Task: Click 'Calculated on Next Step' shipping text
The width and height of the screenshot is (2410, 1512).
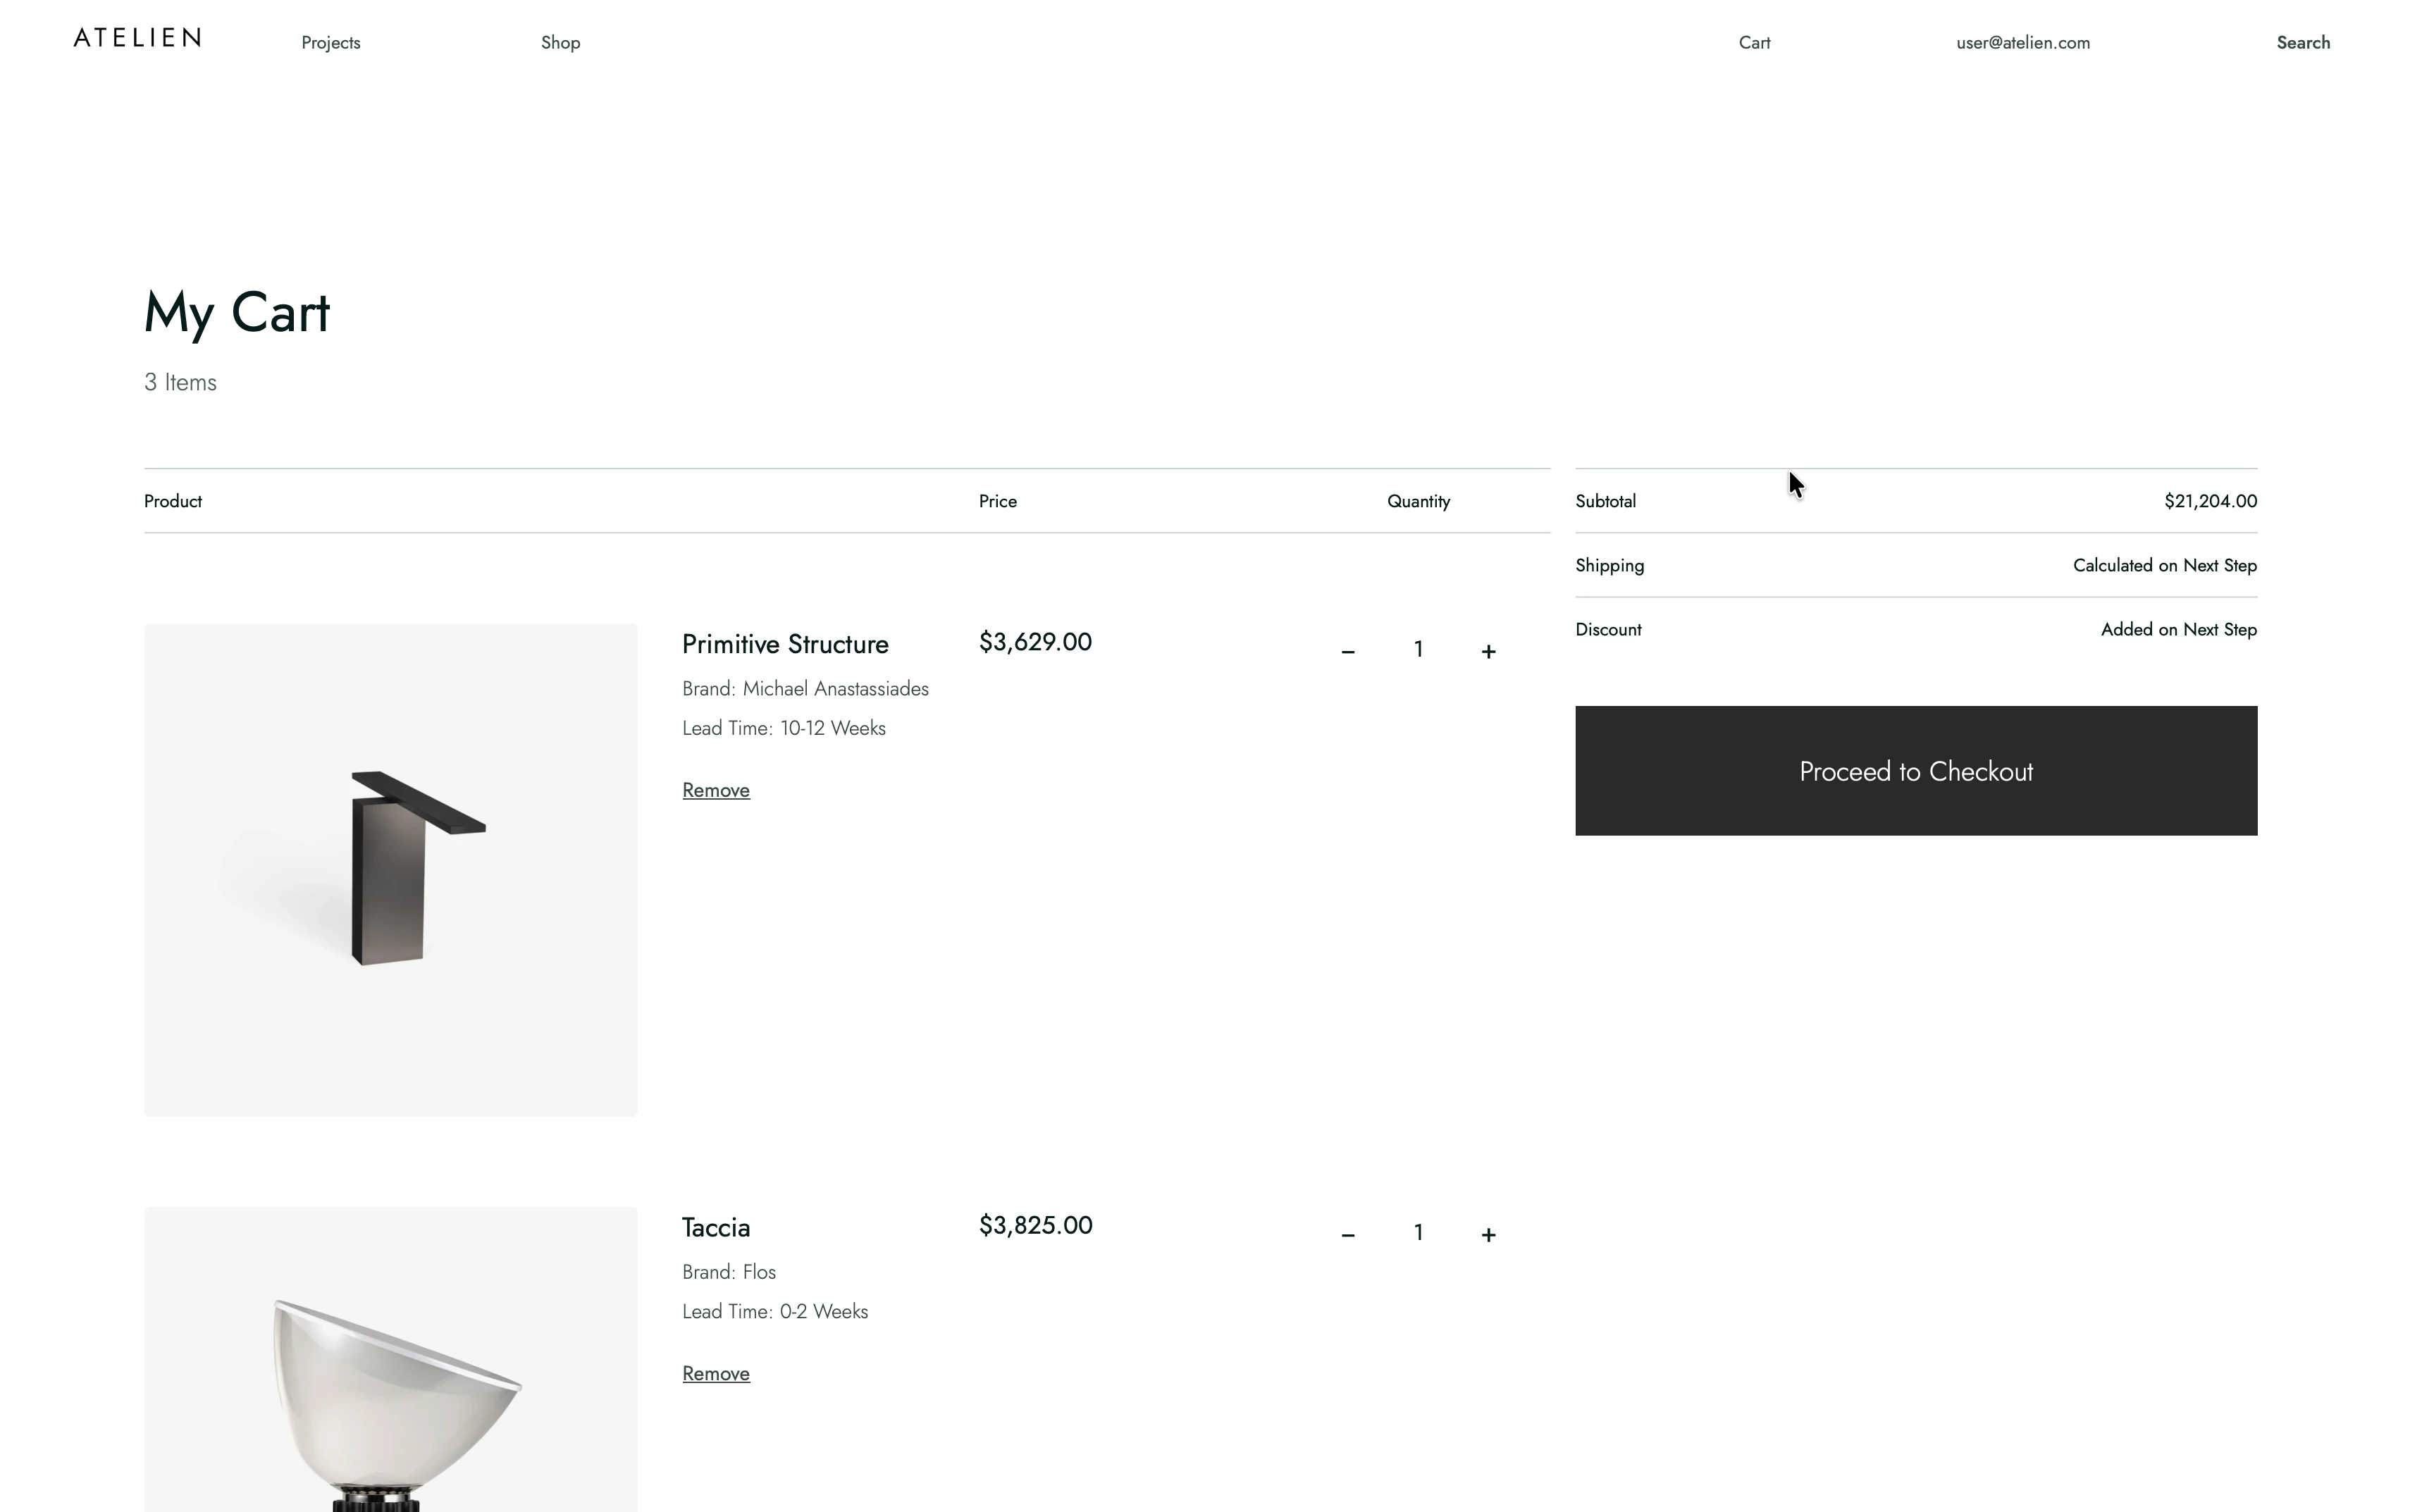Action: click(2164, 565)
